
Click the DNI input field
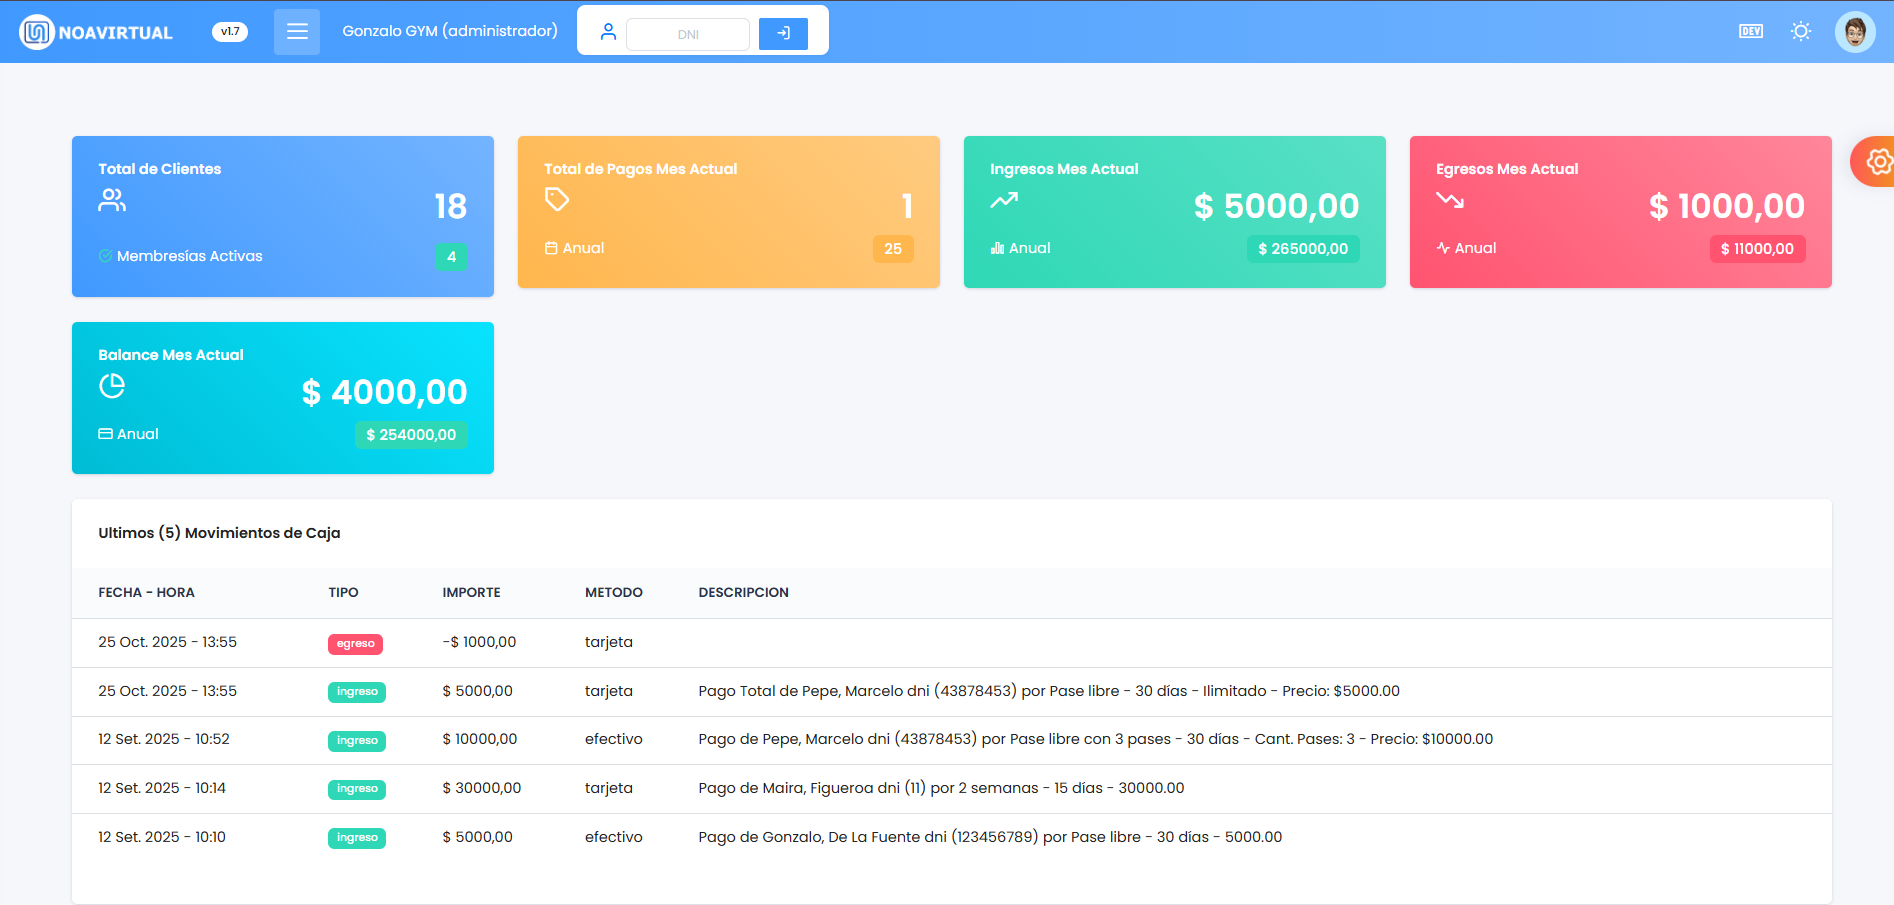(x=688, y=34)
